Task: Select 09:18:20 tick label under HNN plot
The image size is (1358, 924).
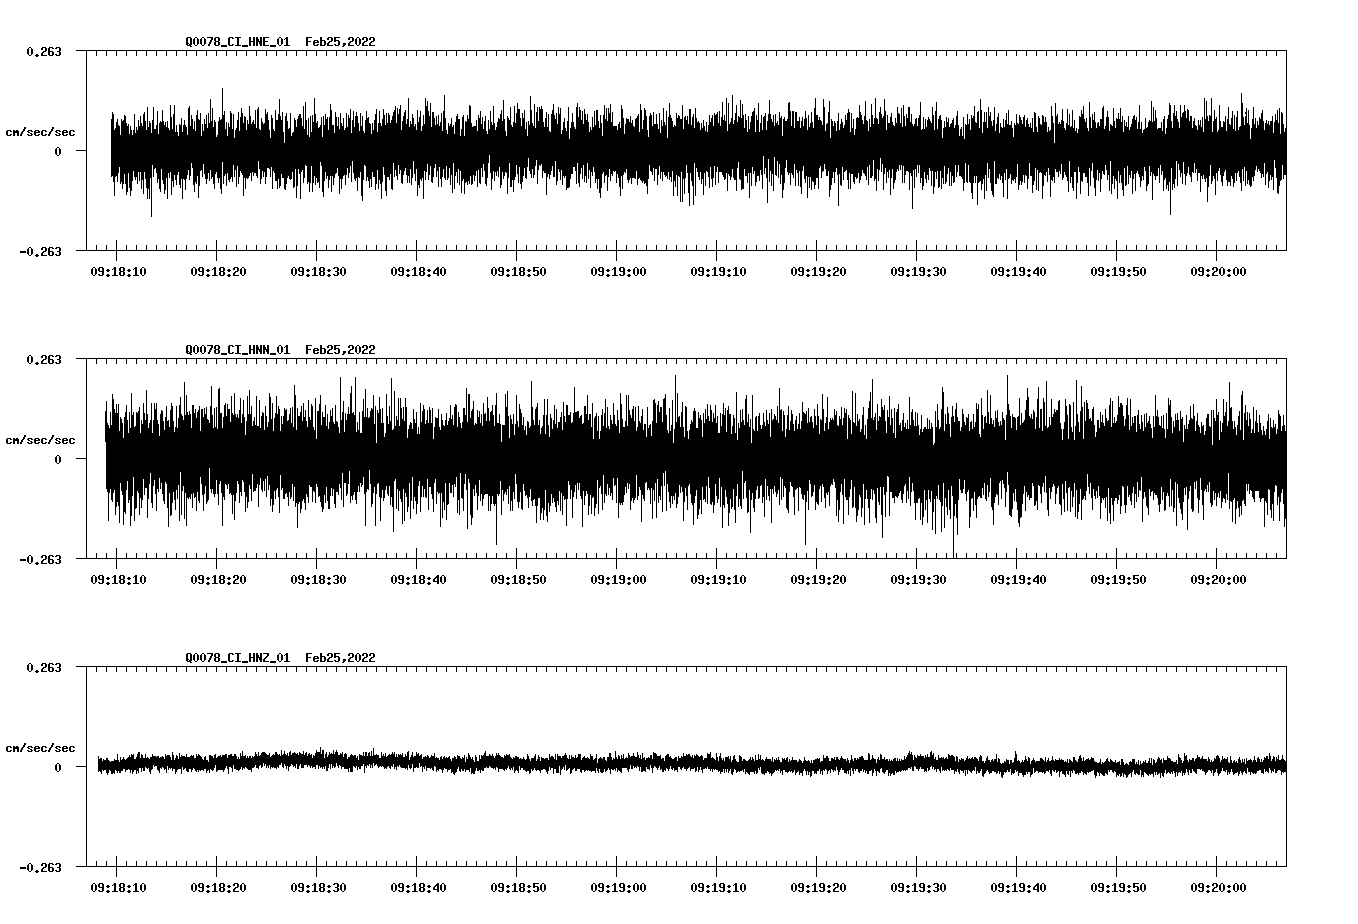Action: pos(218,579)
